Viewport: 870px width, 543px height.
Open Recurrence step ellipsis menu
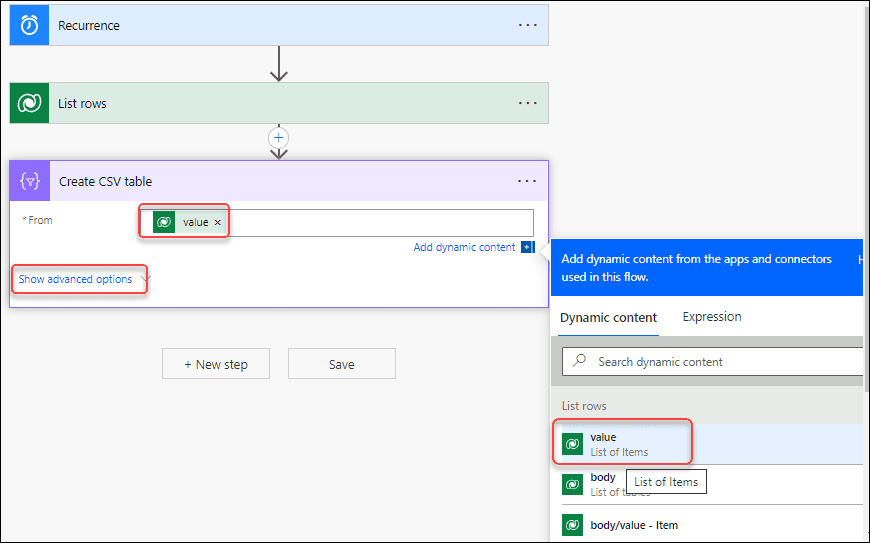click(527, 25)
